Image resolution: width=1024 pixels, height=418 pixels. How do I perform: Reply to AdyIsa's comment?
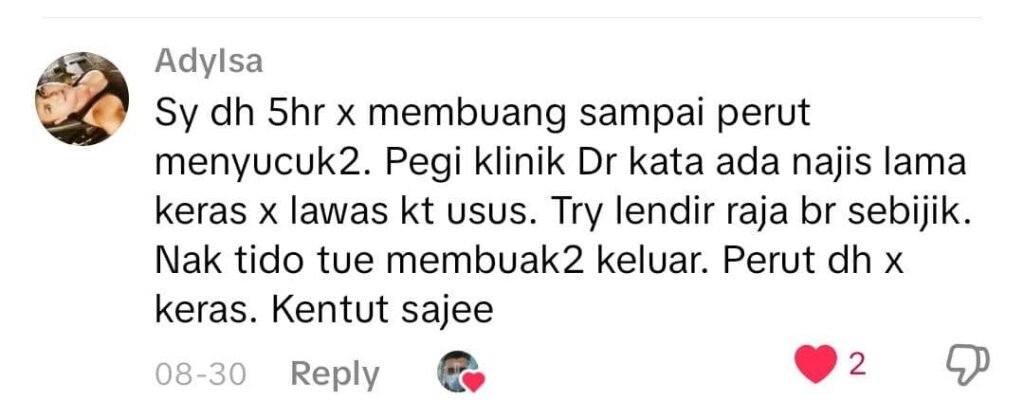click(x=334, y=375)
